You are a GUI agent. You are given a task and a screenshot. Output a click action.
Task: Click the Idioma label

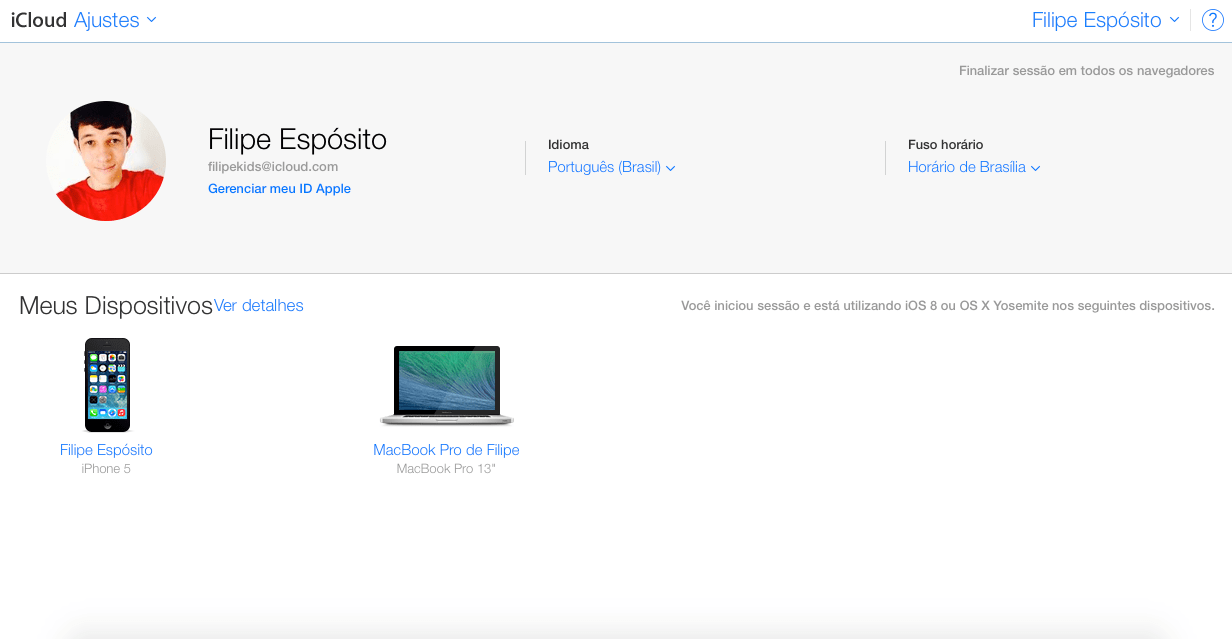click(568, 145)
